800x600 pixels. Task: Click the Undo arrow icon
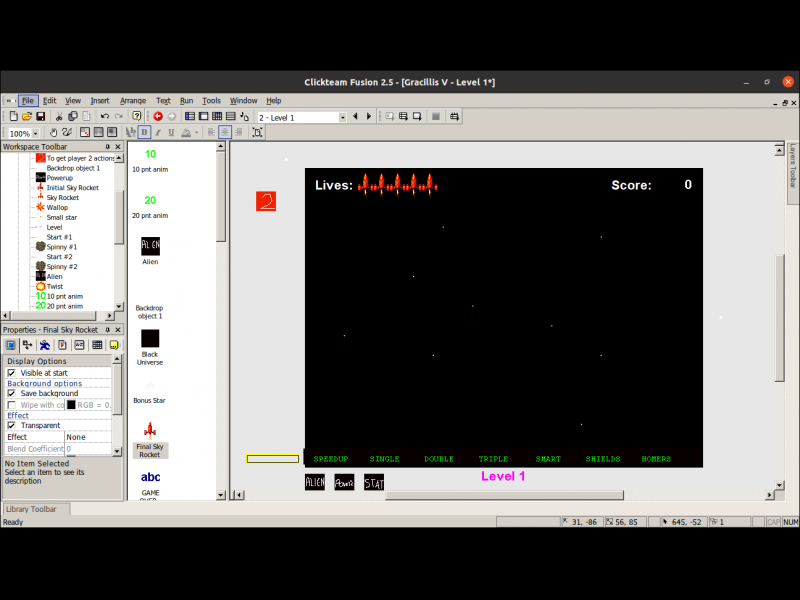(x=105, y=117)
